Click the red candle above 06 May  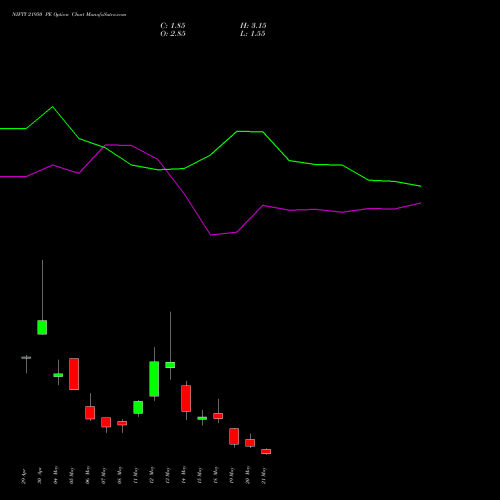click(90, 413)
